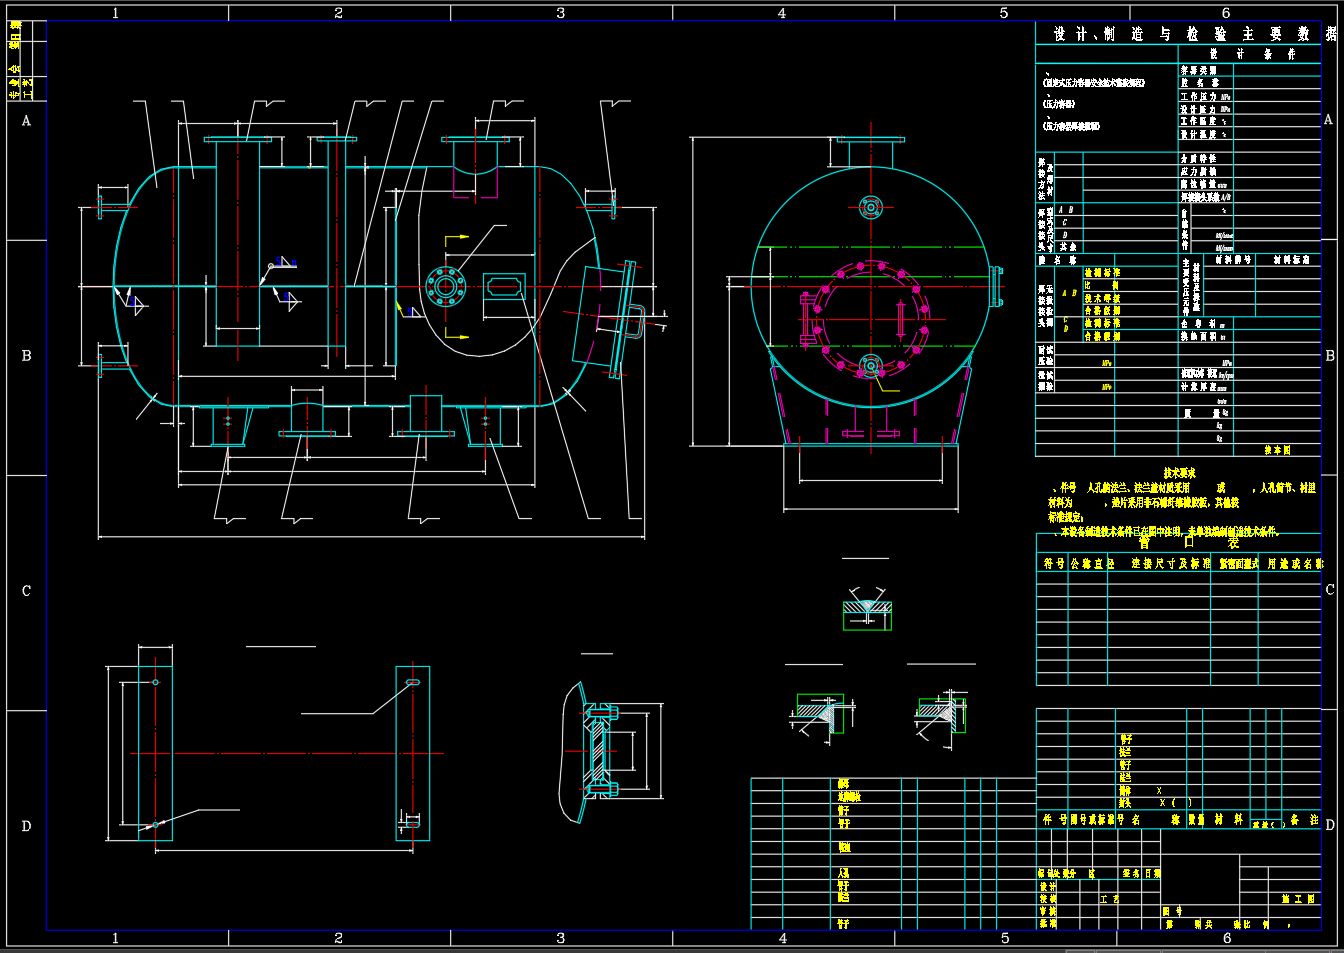Click the 施工图 cell in the title block
Image resolution: width=1344 pixels, height=953 pixels.
[x=1298, y=899]
